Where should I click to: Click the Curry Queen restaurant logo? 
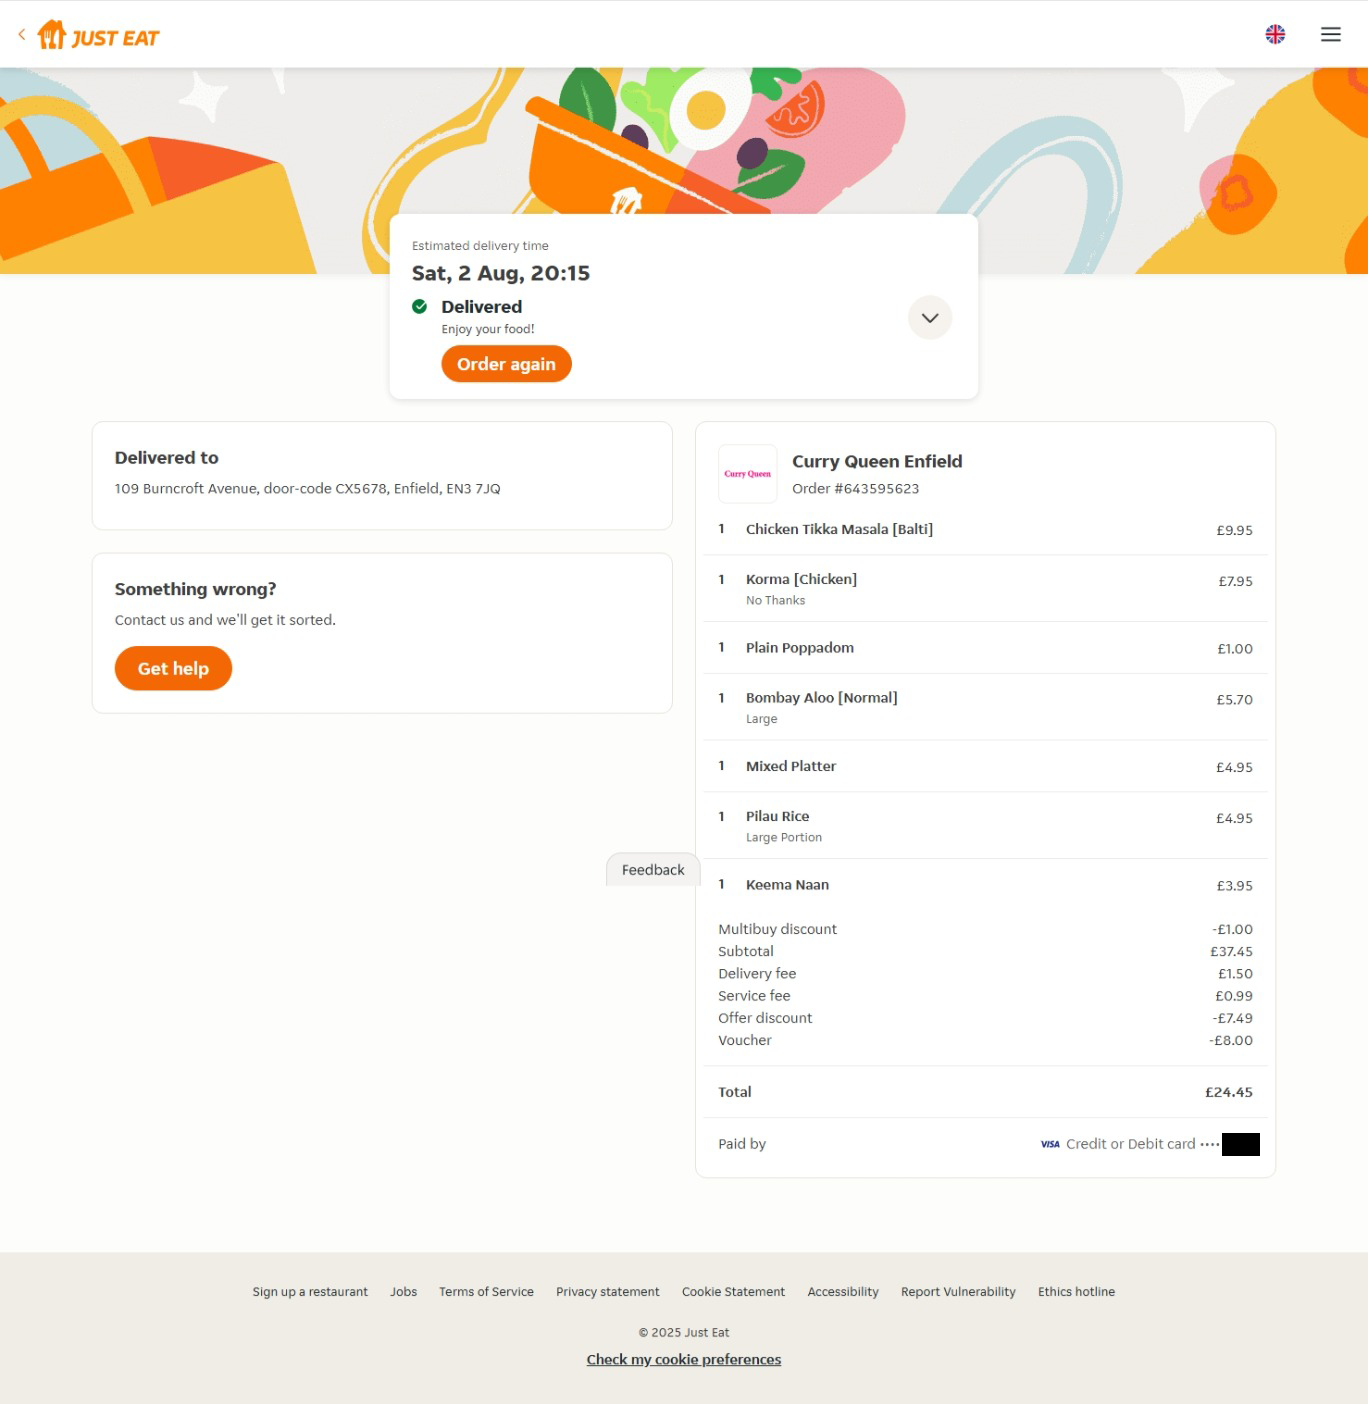click(748, 474)
